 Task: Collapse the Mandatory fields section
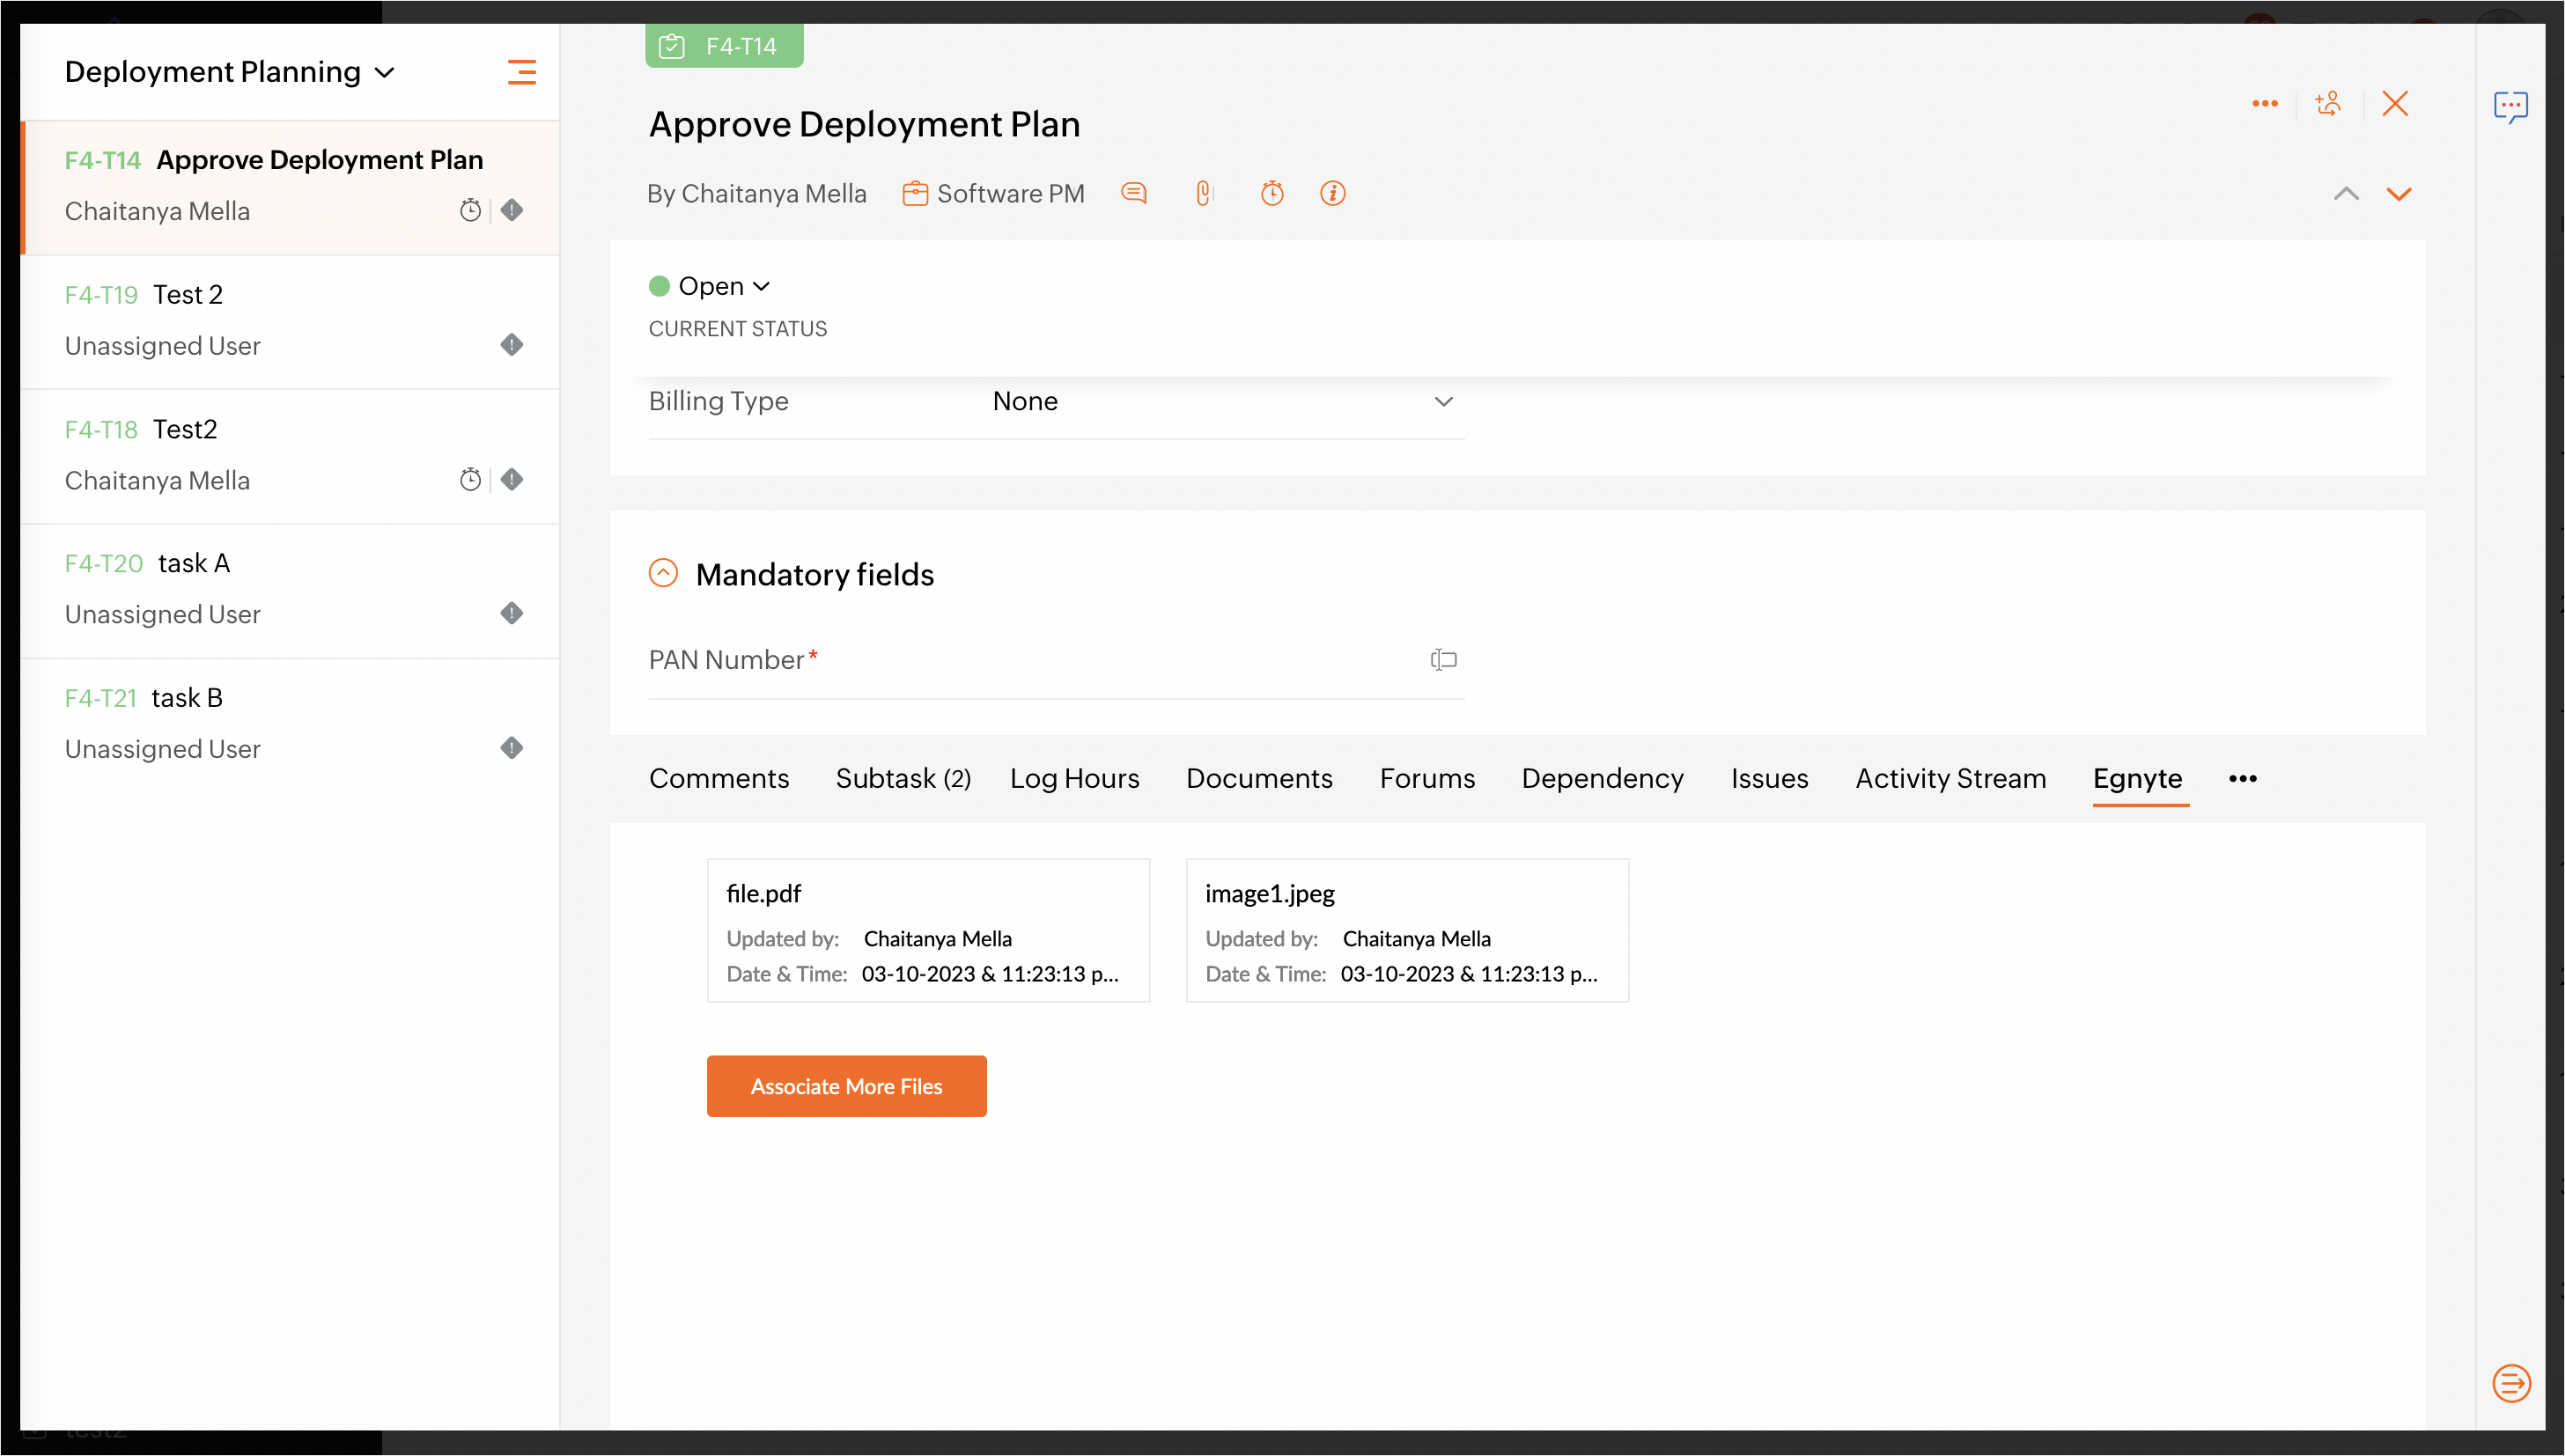(x=663, y=573)
